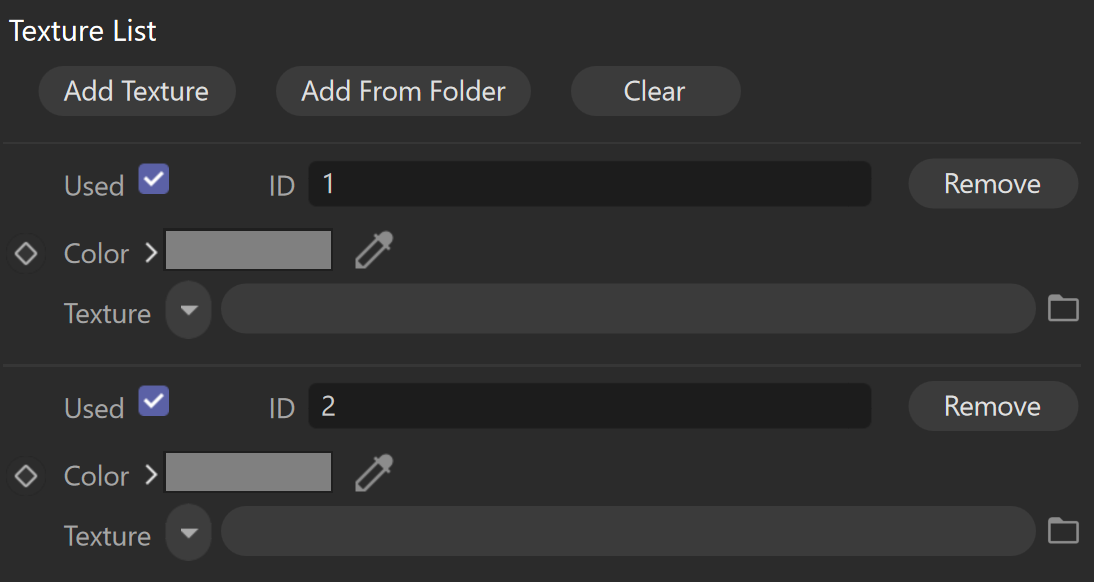Browse folder for texture ID 1

coord(1063,308)
